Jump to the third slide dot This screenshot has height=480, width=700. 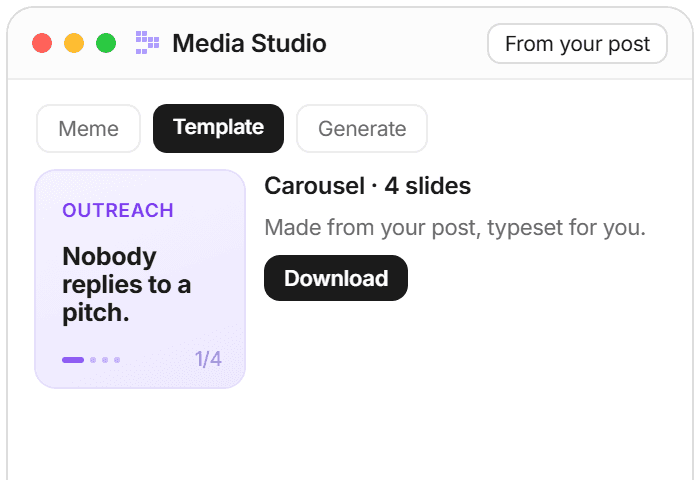105,360
